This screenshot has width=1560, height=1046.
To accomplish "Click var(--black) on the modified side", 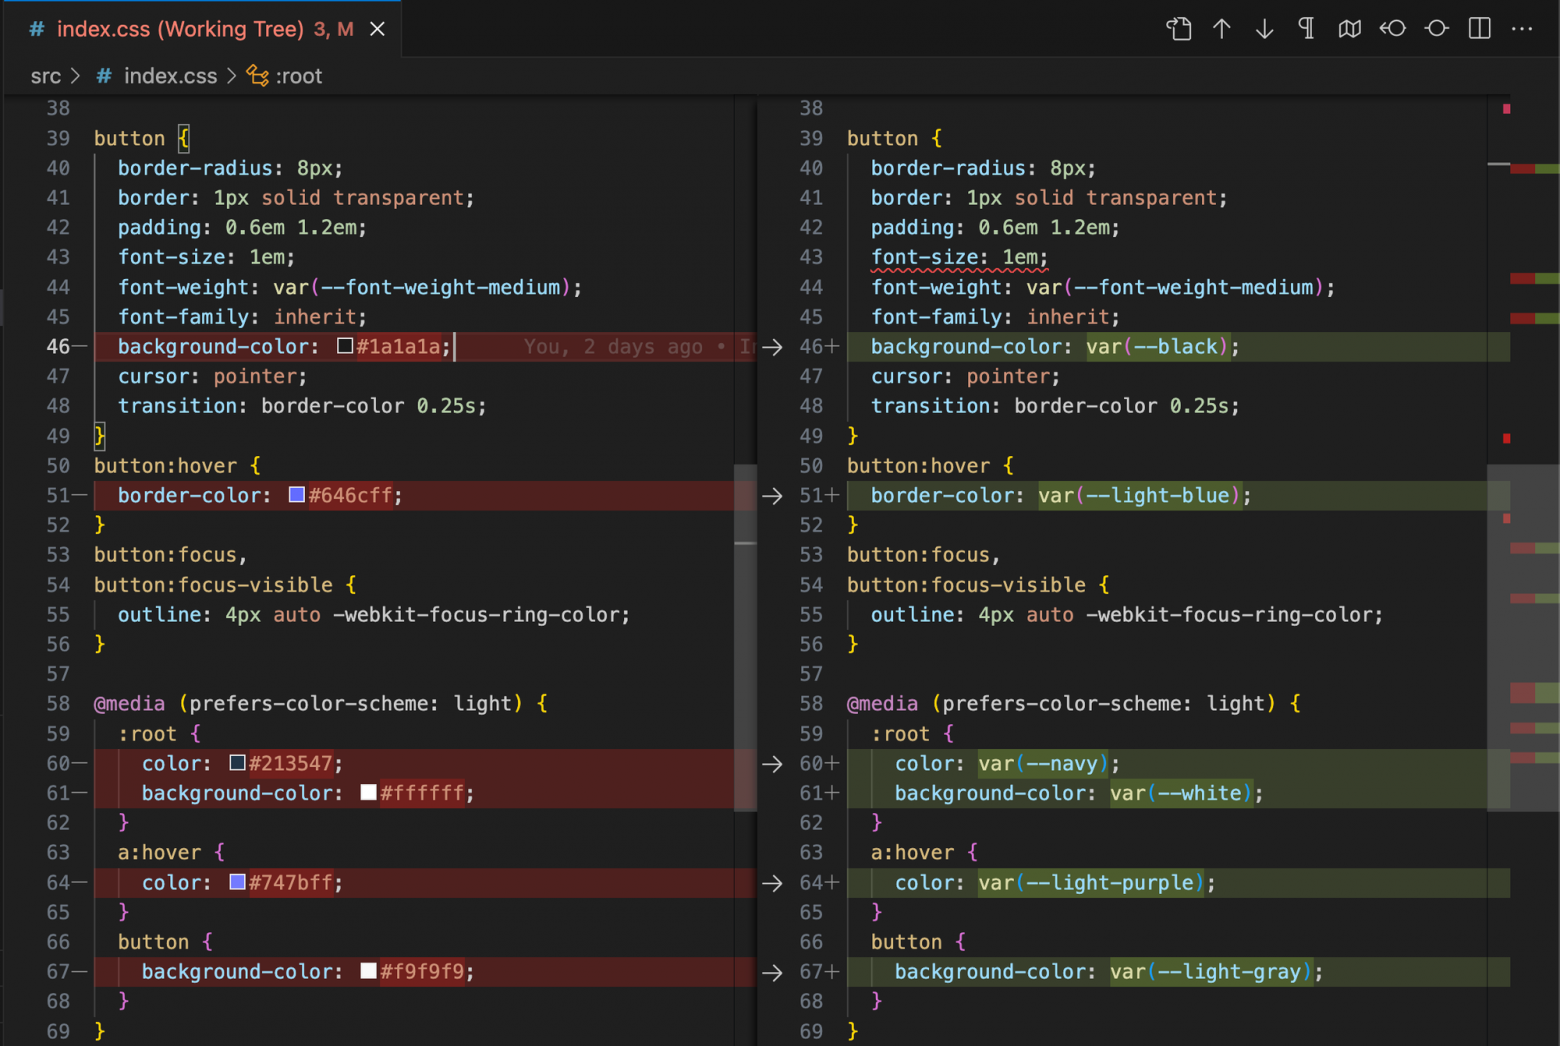I will coord(1157,347).
